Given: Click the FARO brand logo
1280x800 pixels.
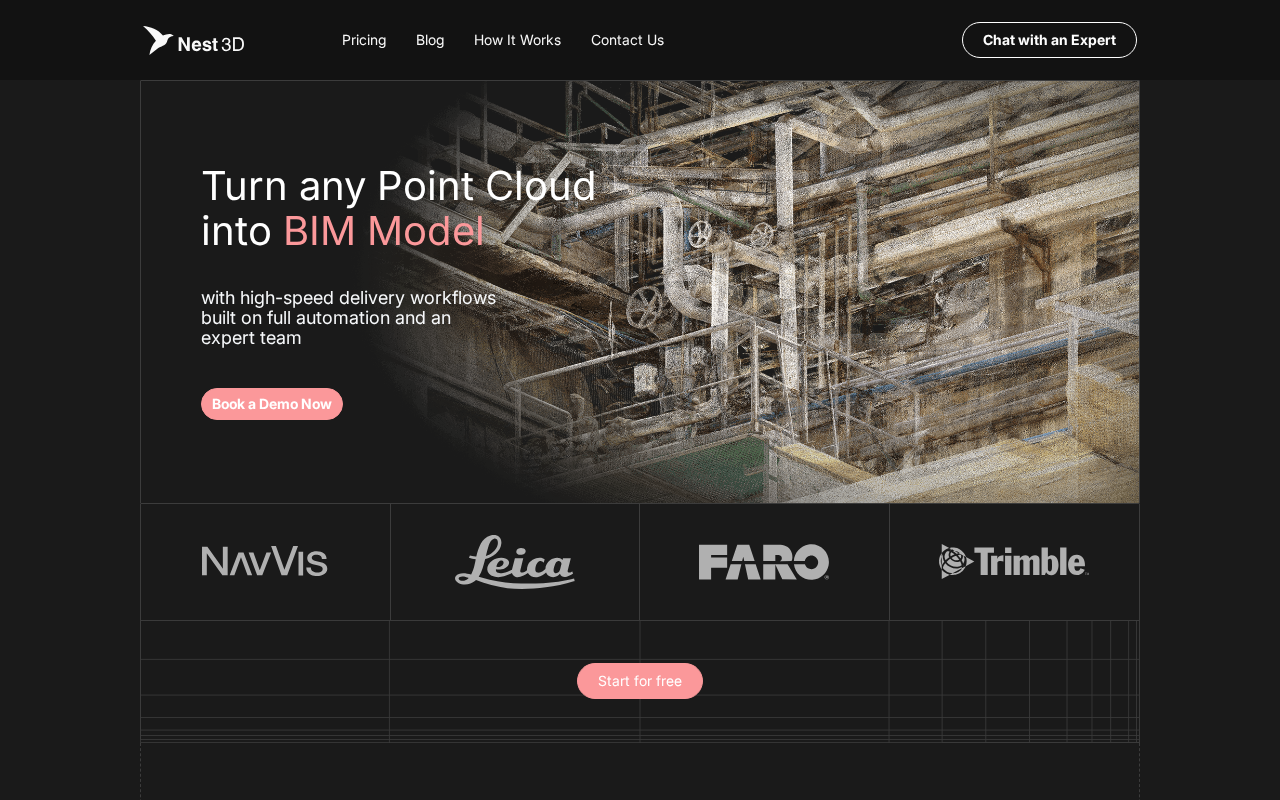Looking at the screenshot, I should [764, 562].
